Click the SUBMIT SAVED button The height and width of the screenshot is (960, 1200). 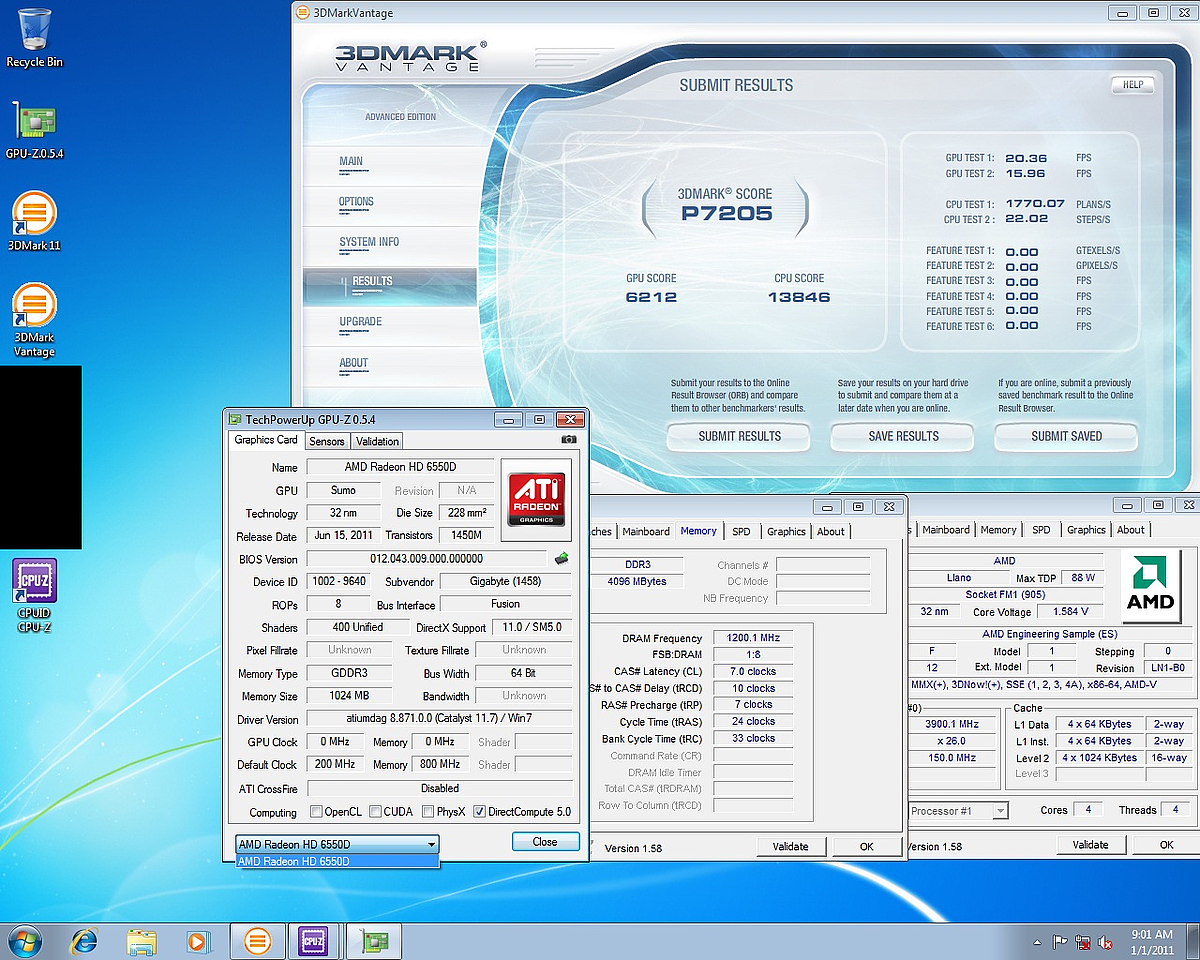[1067, 436]
